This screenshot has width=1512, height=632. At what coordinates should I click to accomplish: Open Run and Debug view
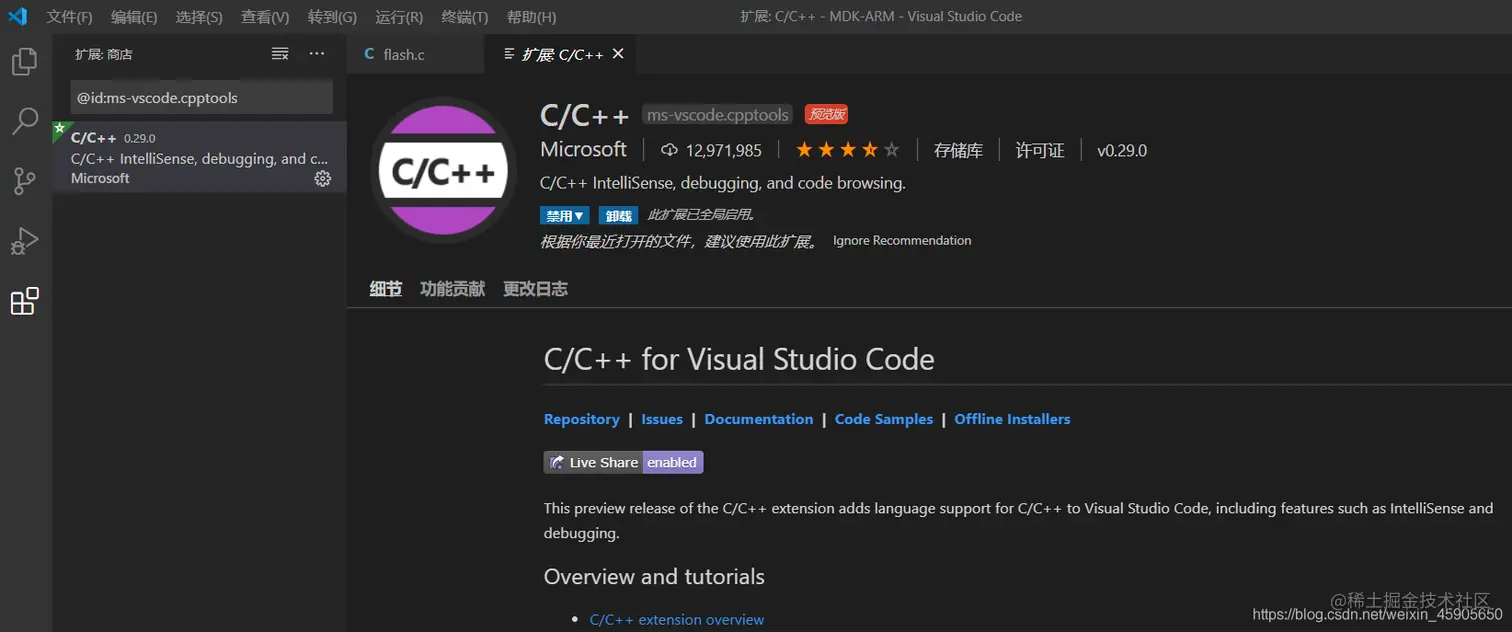point(24,241)
